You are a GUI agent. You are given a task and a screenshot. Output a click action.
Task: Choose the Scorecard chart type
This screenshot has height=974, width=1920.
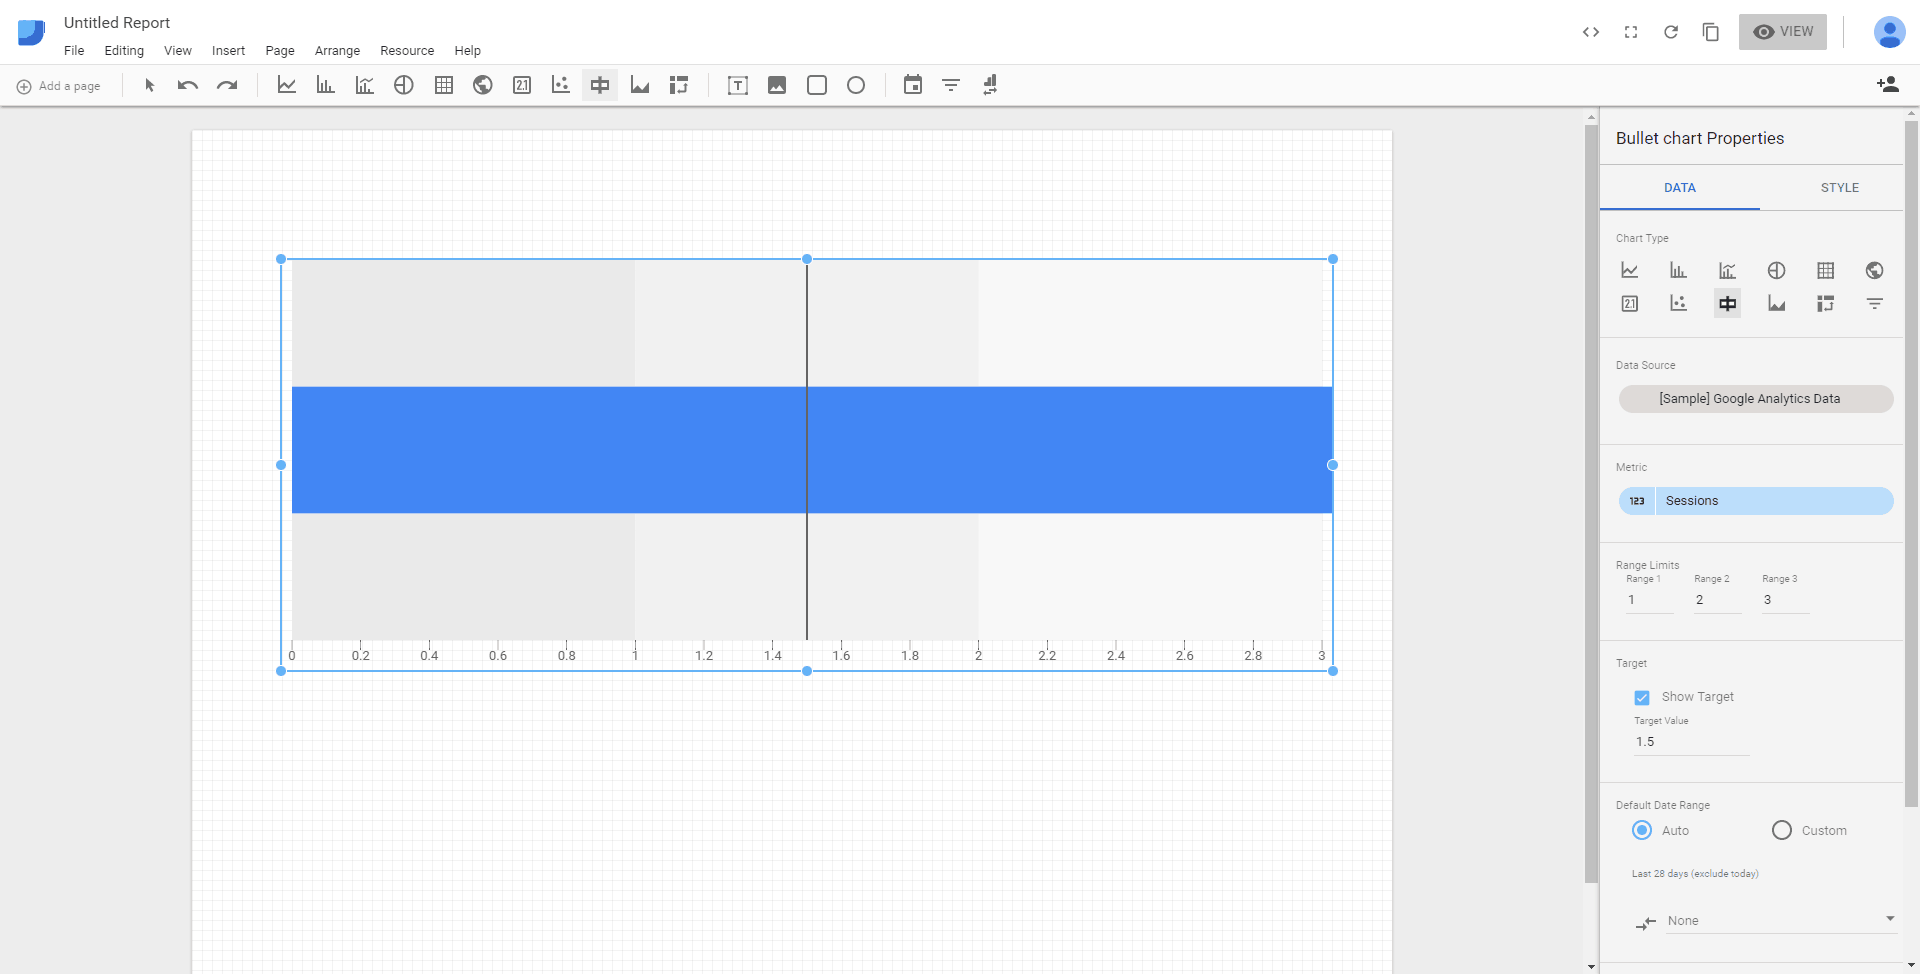1630,303
